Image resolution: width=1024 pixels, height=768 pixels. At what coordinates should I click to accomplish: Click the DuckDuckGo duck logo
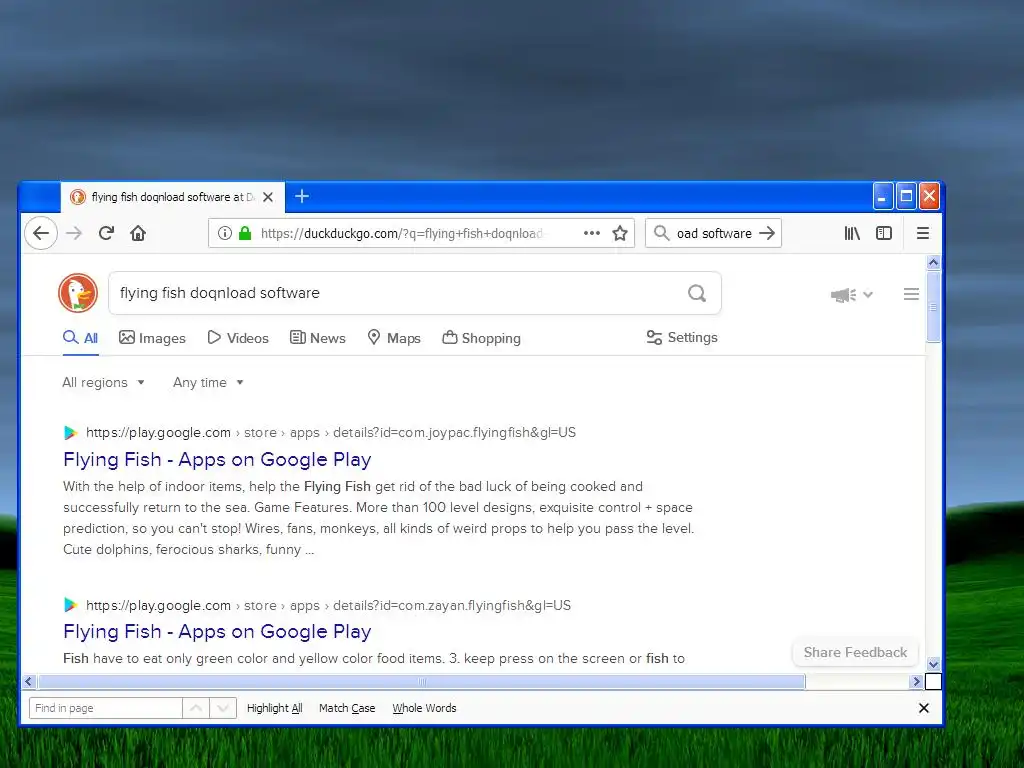coord(78,293)
